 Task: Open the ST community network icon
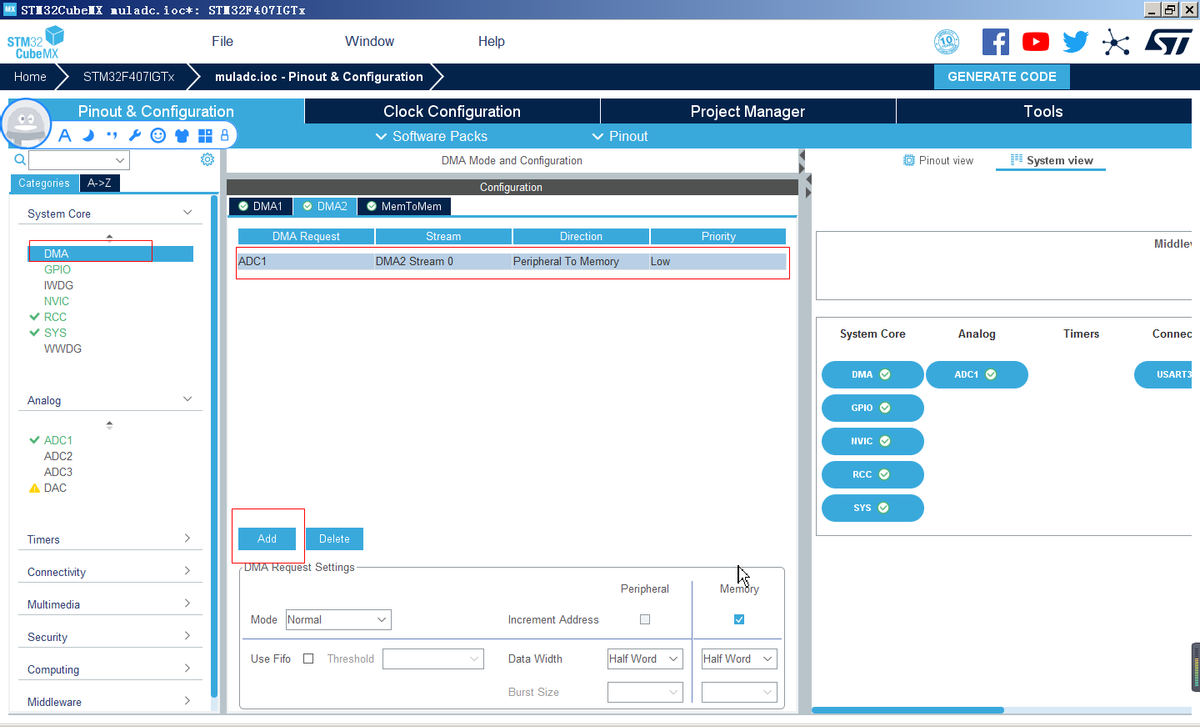(x=1115, y=42)
